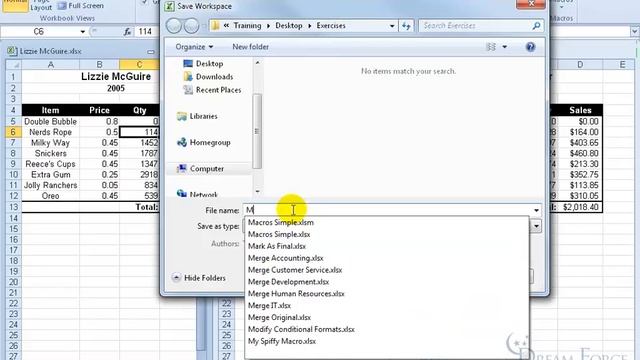640x360 pixels.
Task: Choose Merge Accounting.xlsx suggestion
Action: coord(286,258)
